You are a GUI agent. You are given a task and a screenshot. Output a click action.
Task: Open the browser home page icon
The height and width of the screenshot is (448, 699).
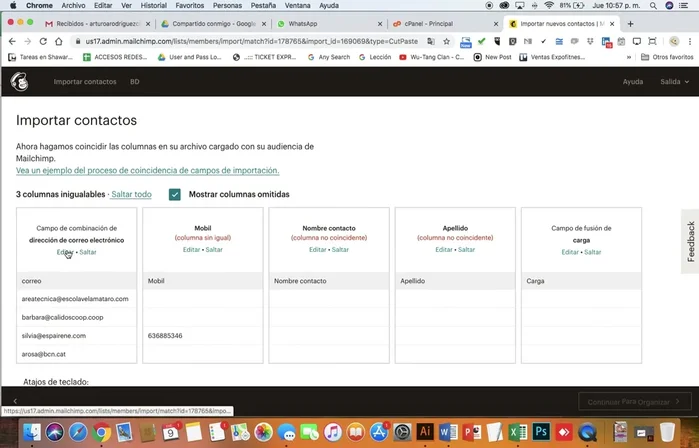pos(58,41)
